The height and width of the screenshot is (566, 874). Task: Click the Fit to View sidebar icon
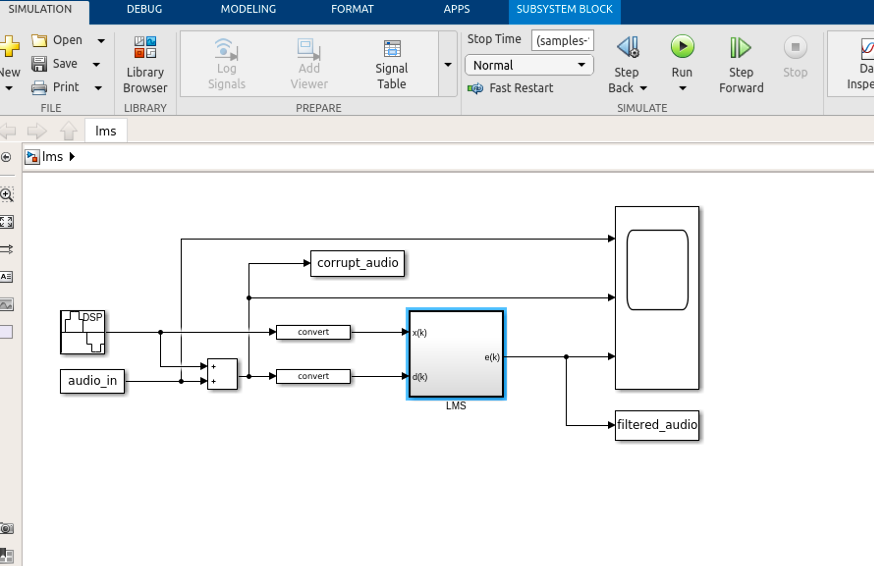click(x=7, y=222)
